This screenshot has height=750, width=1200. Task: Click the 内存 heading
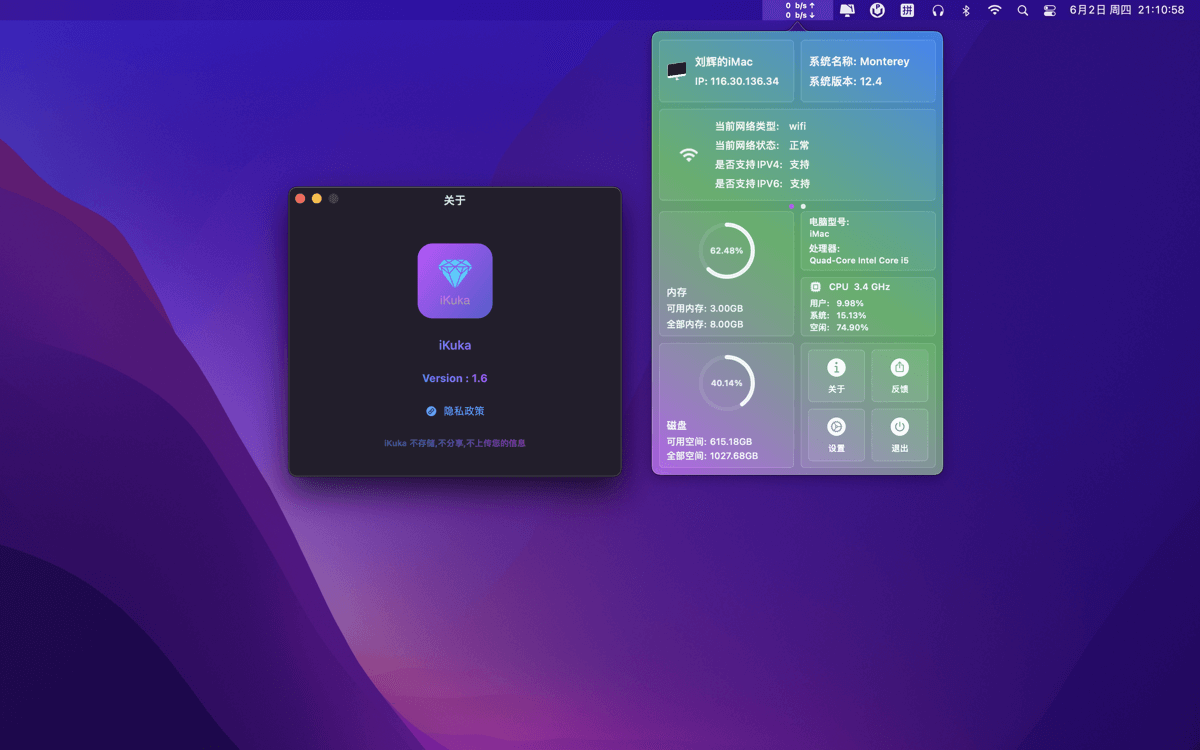677,292
